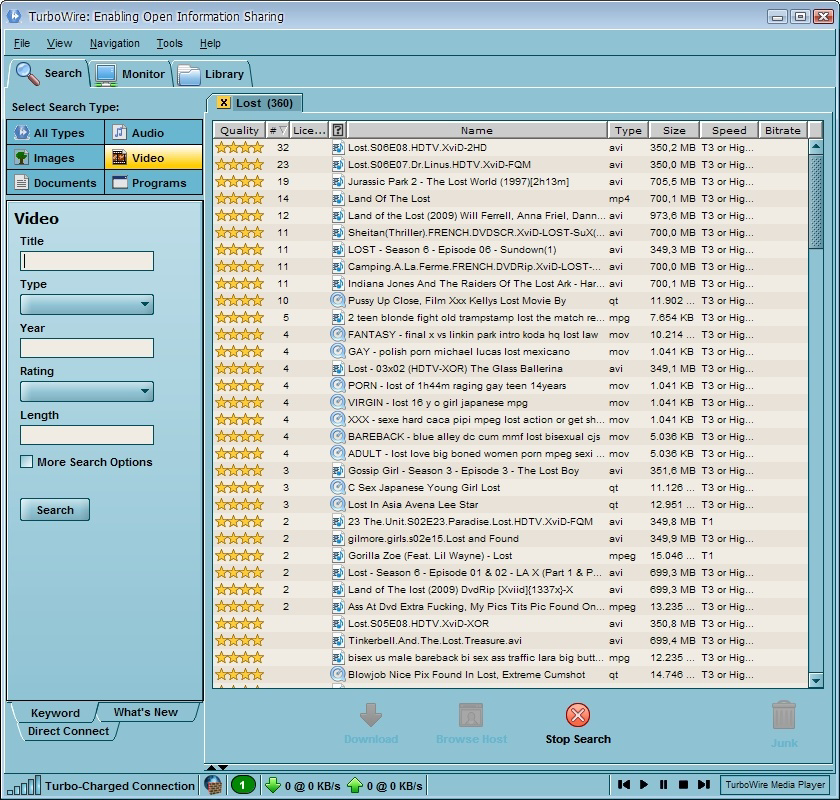Click the Search button in Video form
This screenshot has height=800, width=840.
(x=55, y=510)
